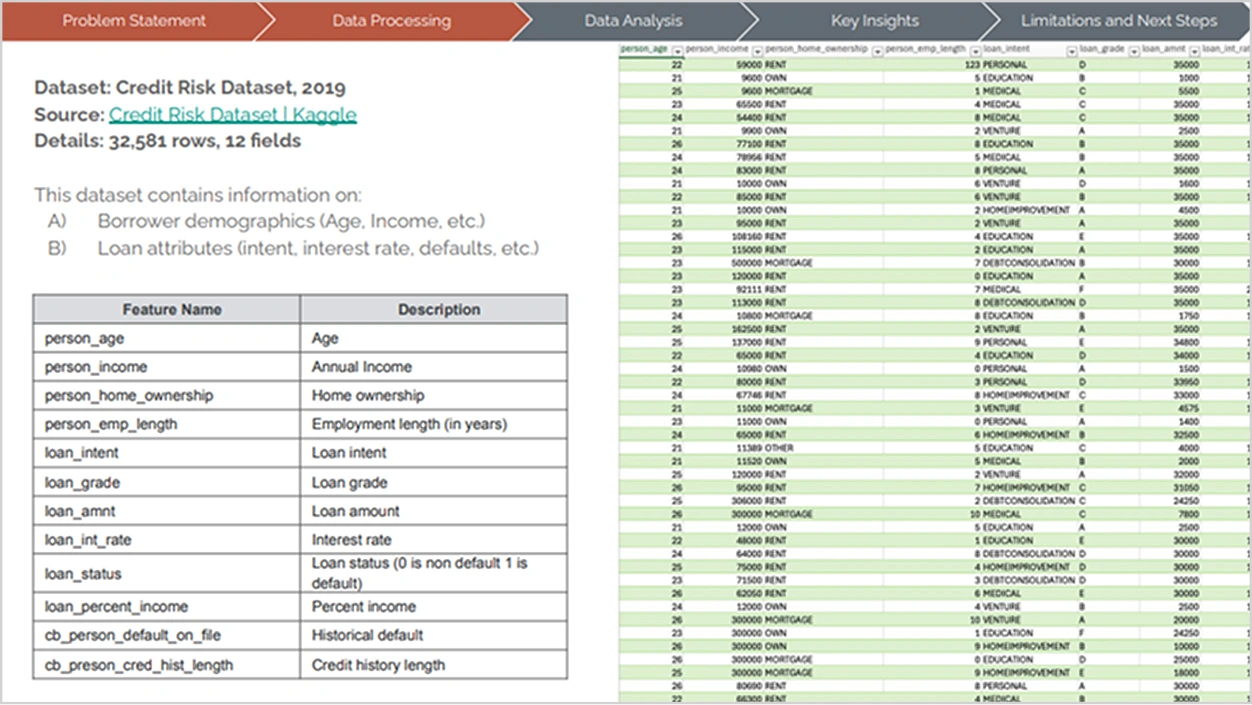
Task: Select the 108160 income spreadsheet cell
Action: [x=724, y=236]
